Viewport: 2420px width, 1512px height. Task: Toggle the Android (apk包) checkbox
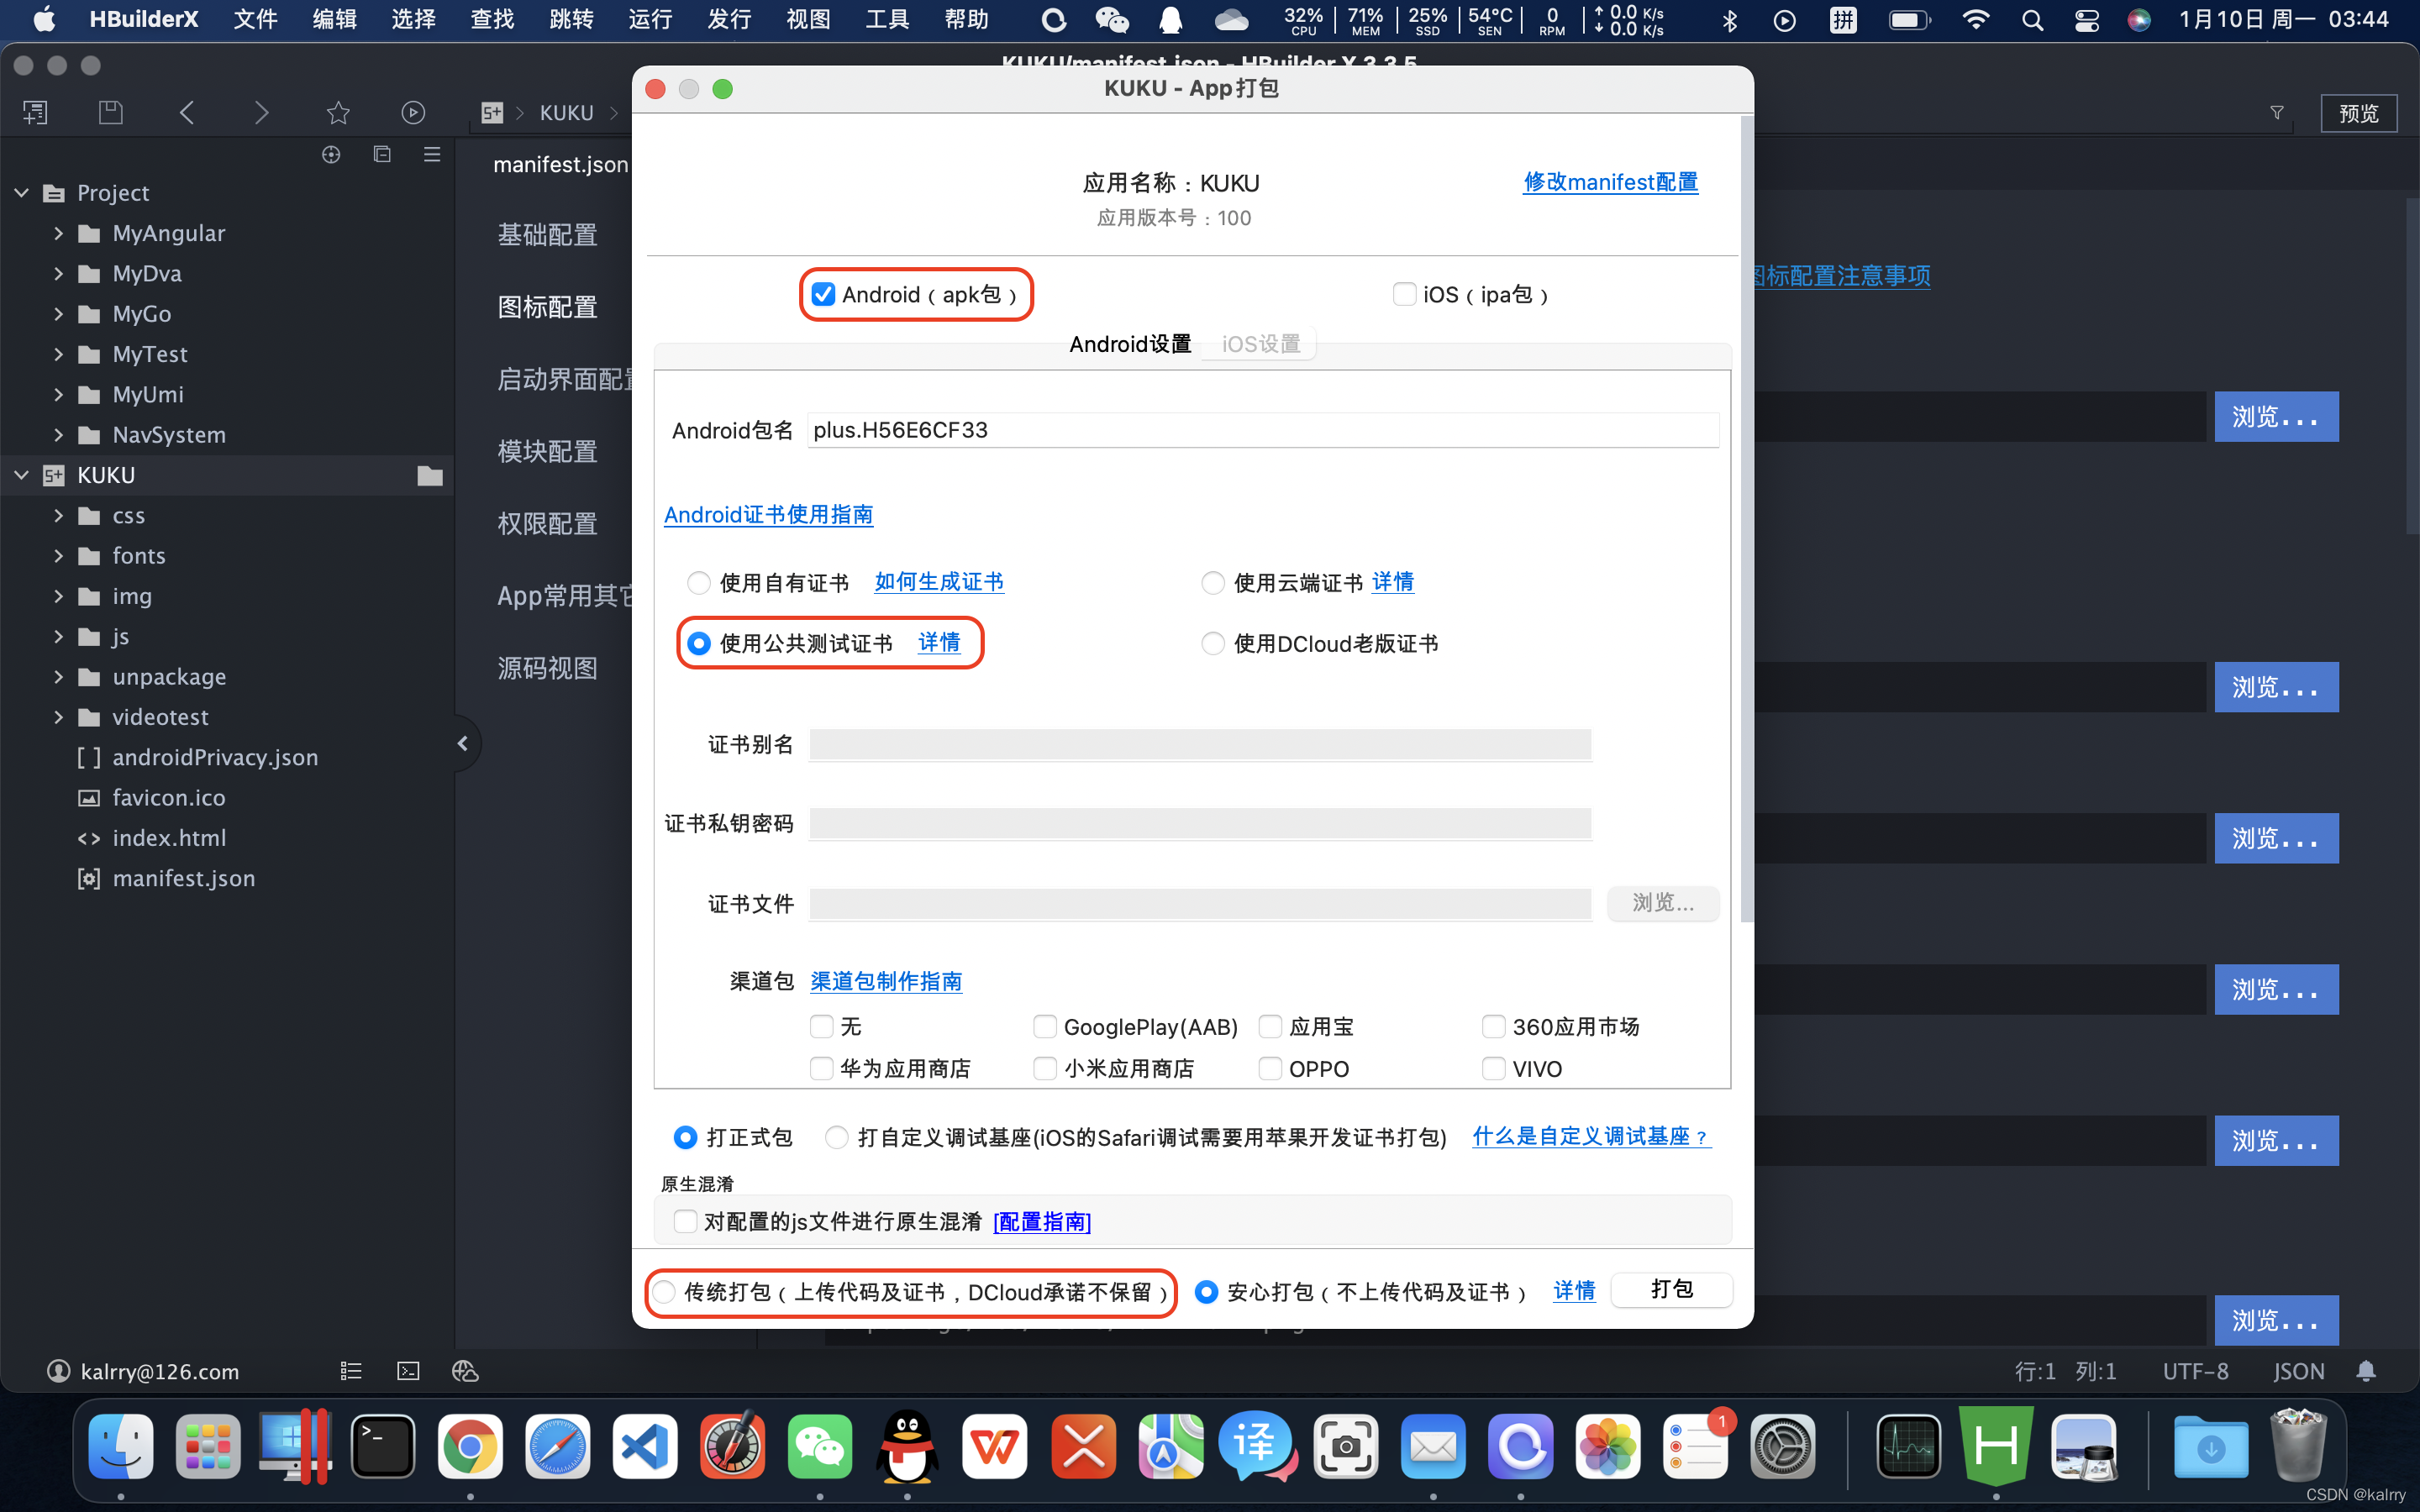pos(823,294)
